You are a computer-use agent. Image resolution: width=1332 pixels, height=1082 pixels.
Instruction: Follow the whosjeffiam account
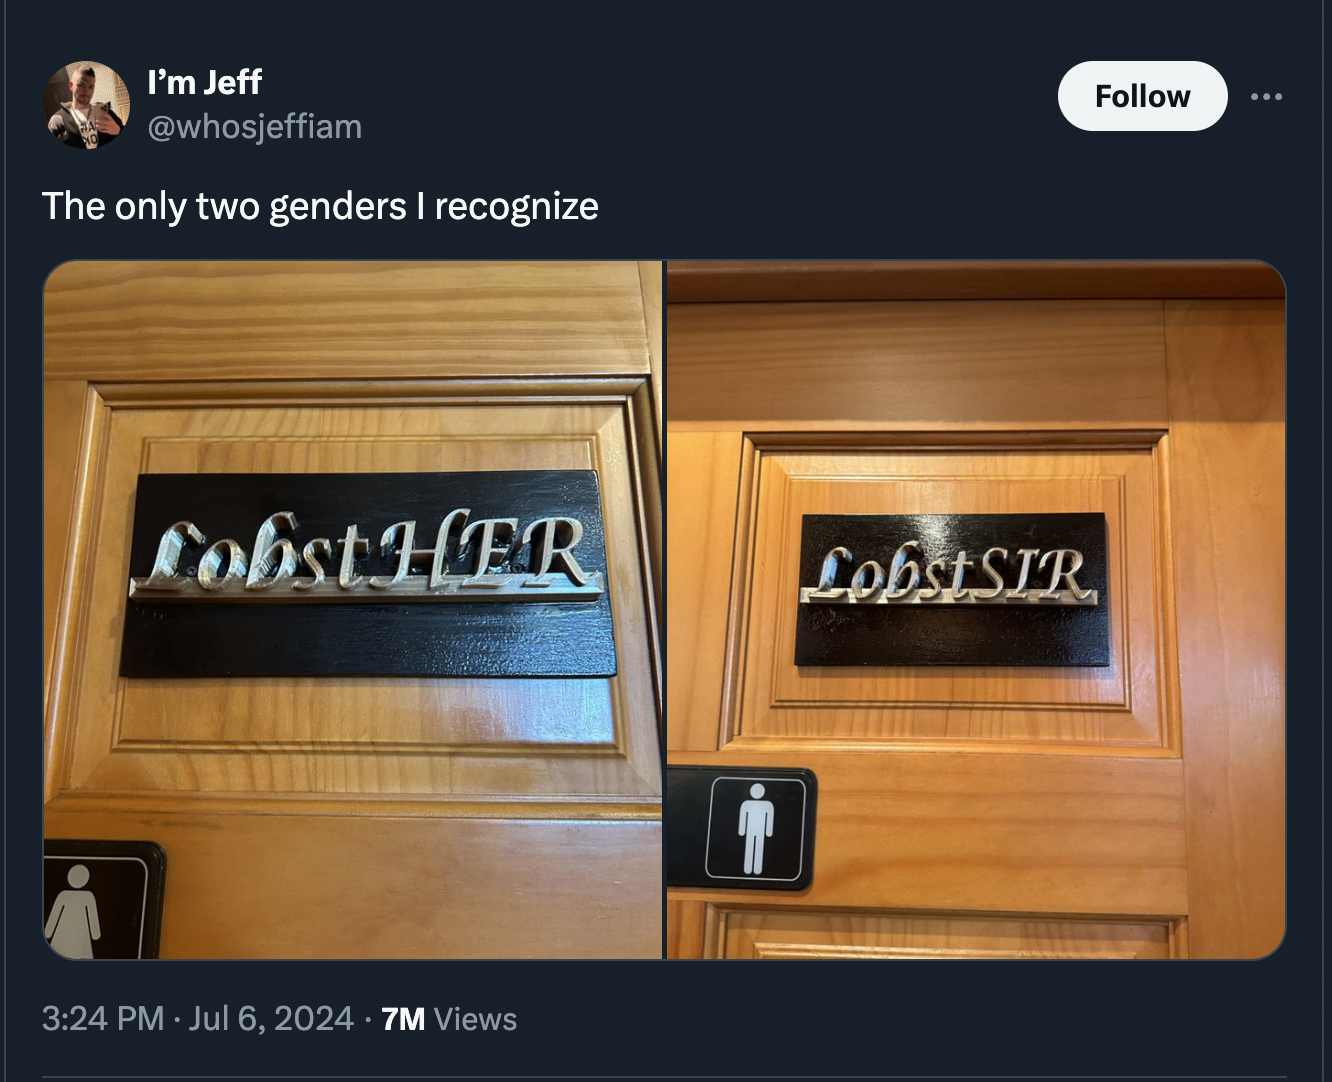1142,96
